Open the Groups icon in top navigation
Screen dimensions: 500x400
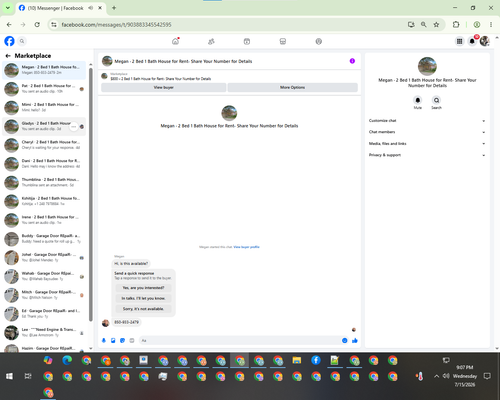(x=319, y=41)
